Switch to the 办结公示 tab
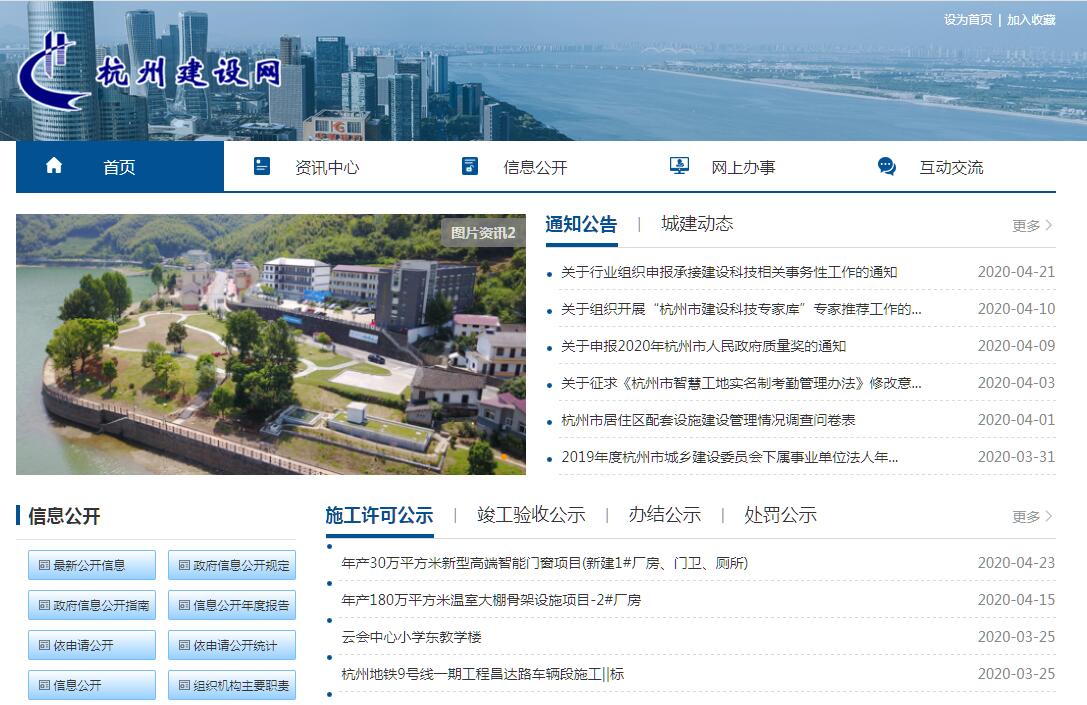 point(665,515)
